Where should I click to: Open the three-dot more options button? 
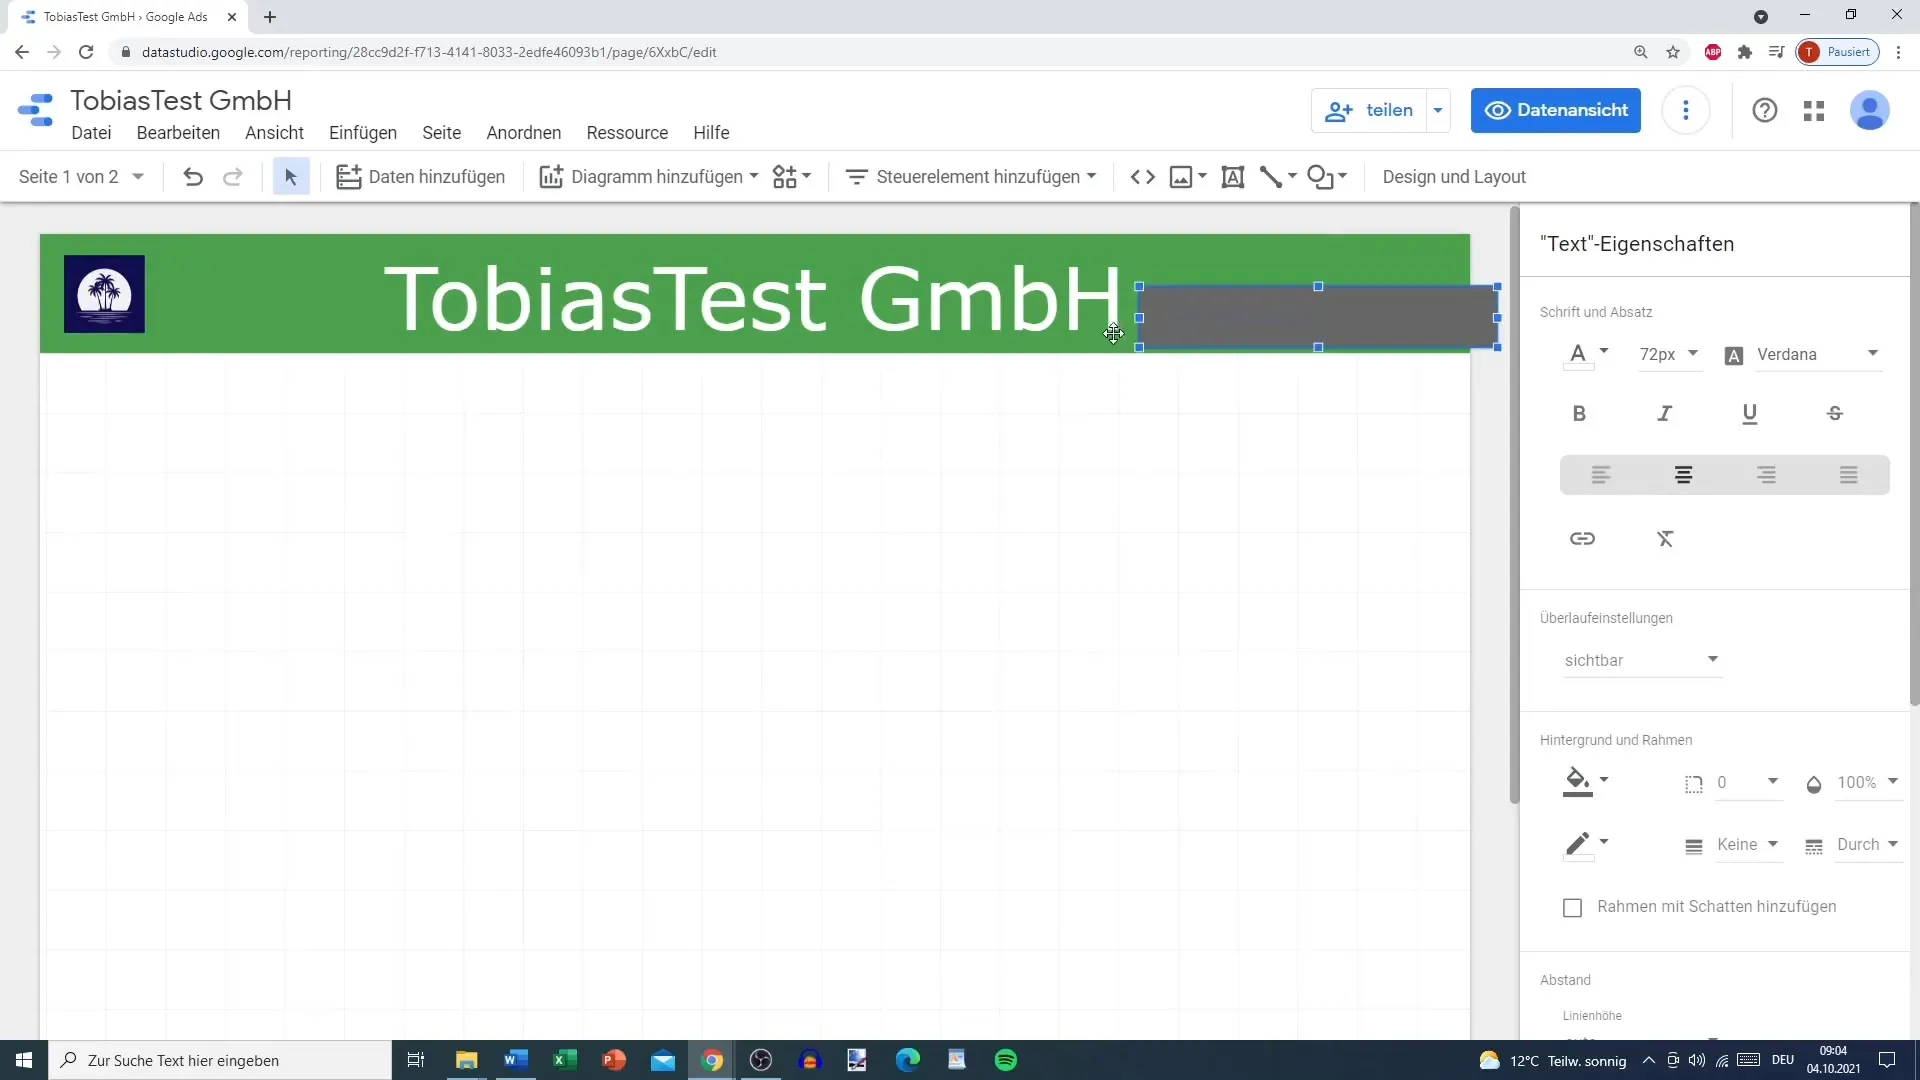point(1686,110)
